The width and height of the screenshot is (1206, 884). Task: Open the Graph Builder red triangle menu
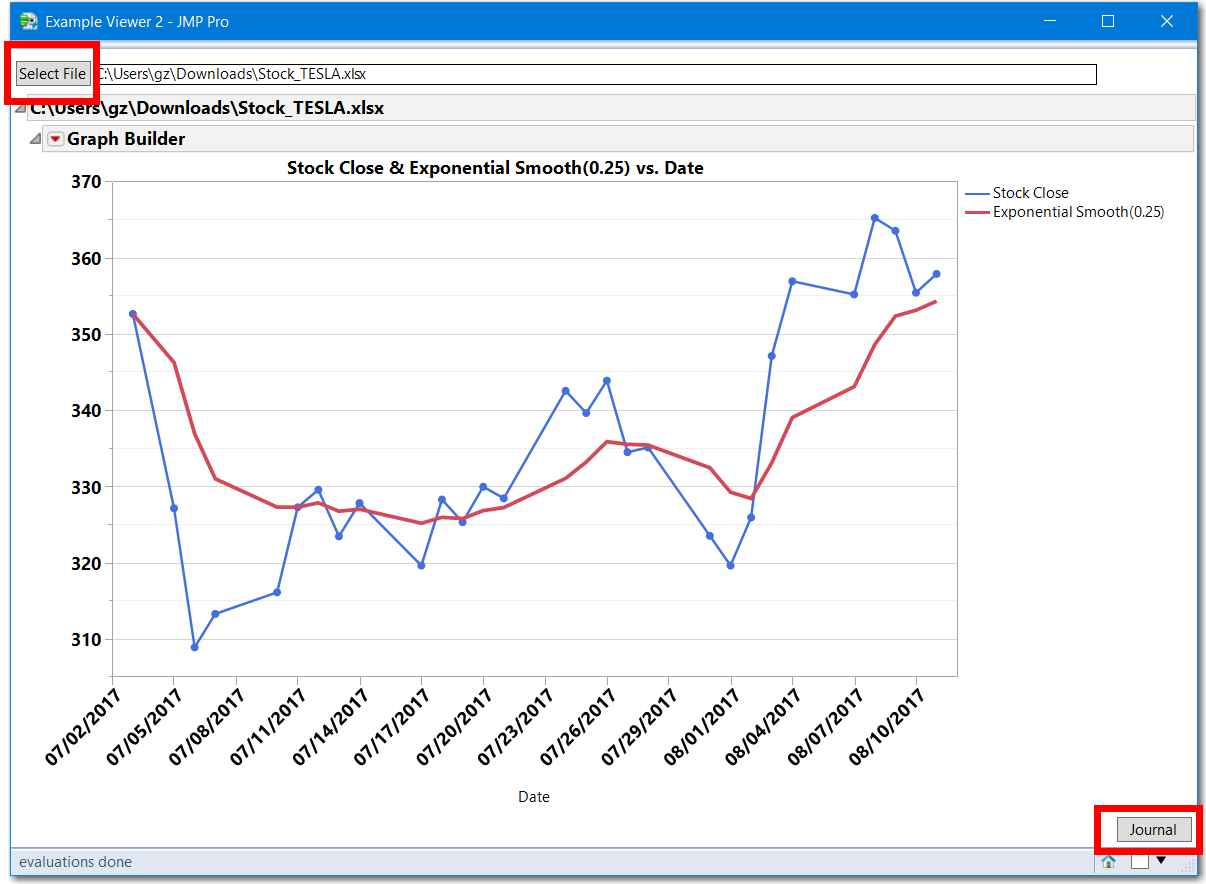pos(55,139)
